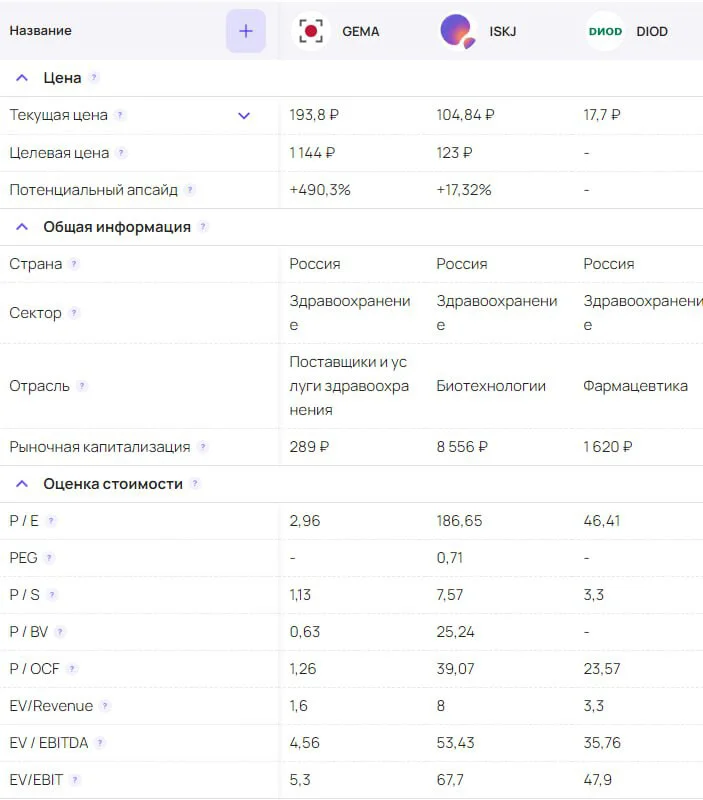Click the Название column header
Viewport: 703px width, 800px height.
pos(40,31)
